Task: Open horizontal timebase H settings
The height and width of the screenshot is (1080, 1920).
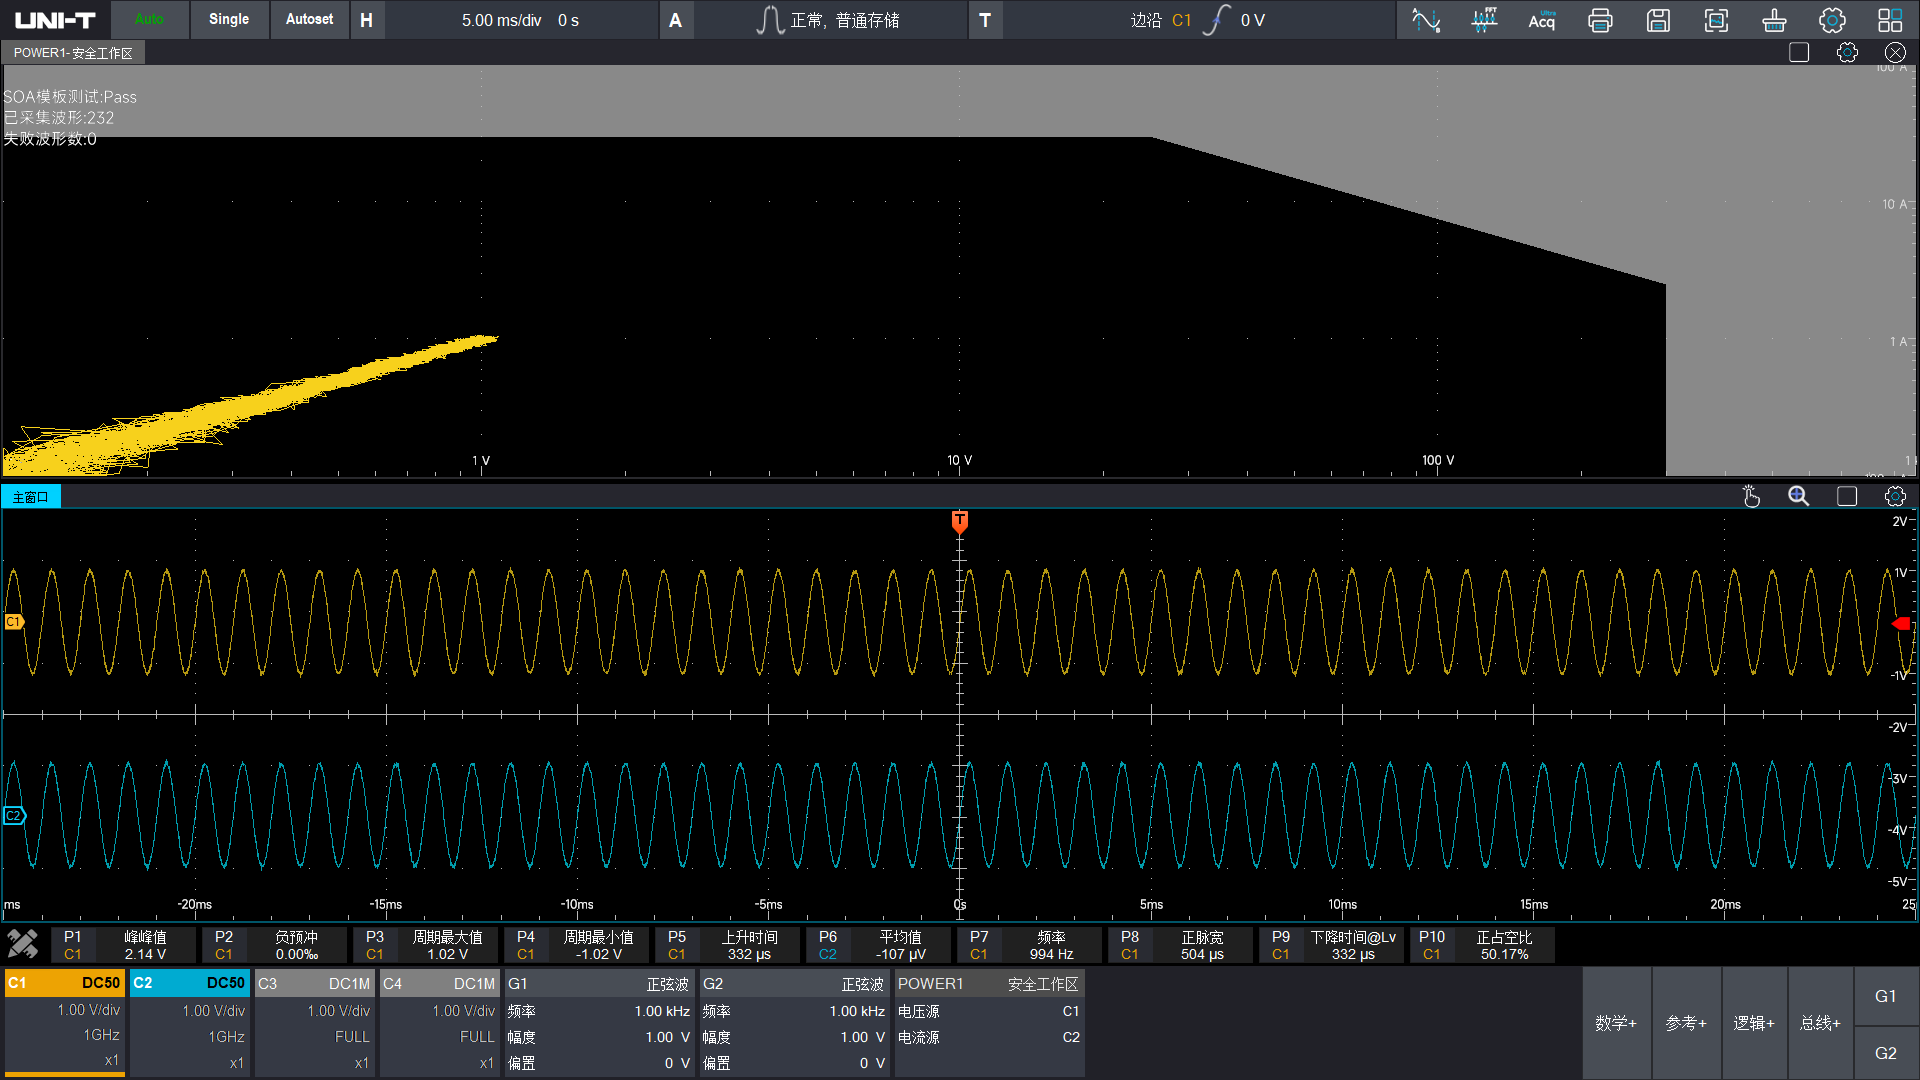Action: click(x=366, y=20)
